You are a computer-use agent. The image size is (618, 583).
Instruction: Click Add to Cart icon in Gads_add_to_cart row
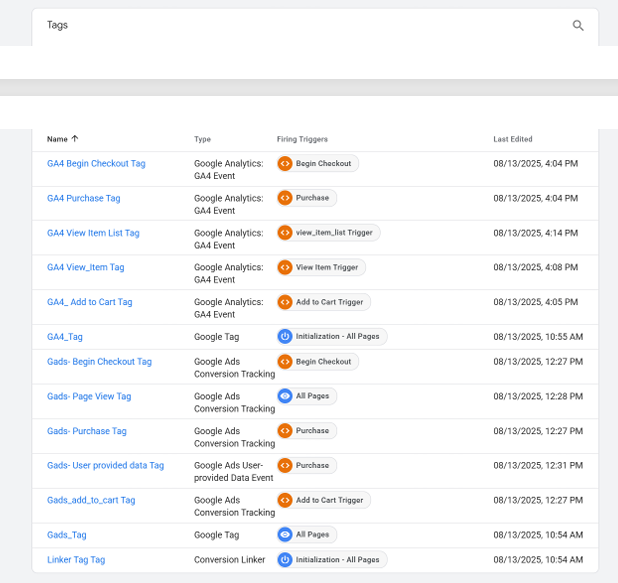[285, 500]
